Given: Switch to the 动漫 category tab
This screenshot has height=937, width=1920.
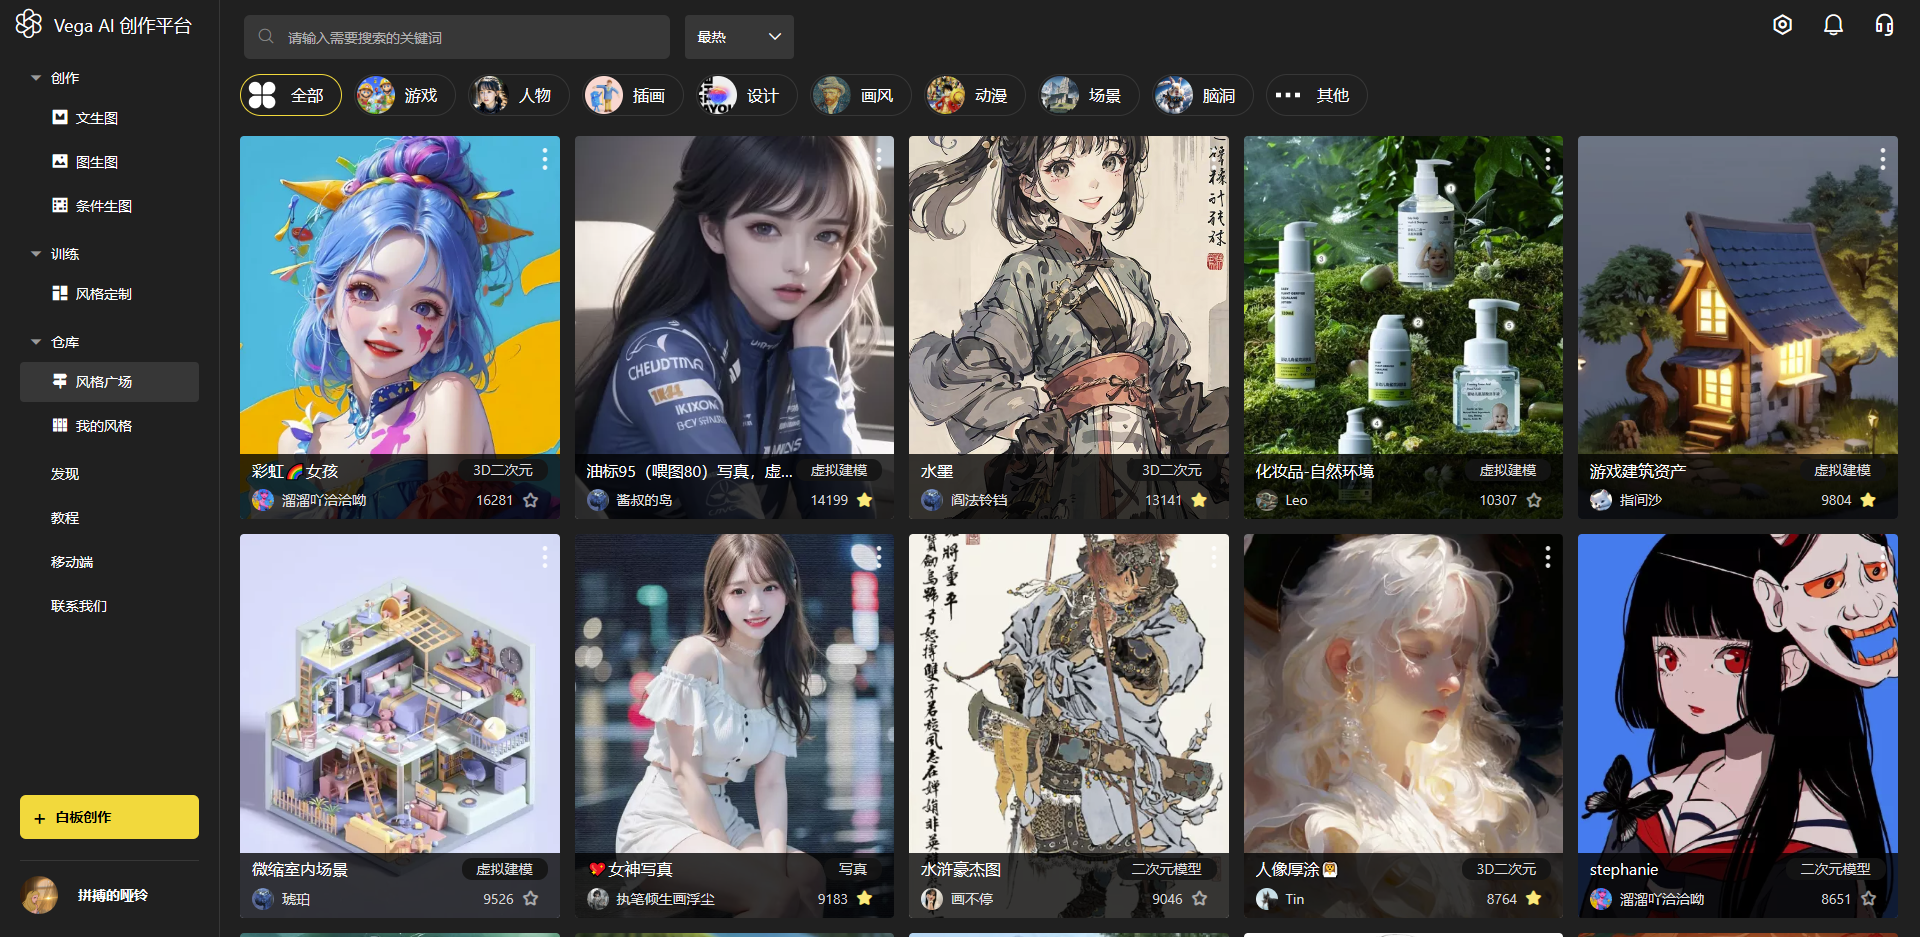Looking at the screenshot, I should [x=974, y=95].
